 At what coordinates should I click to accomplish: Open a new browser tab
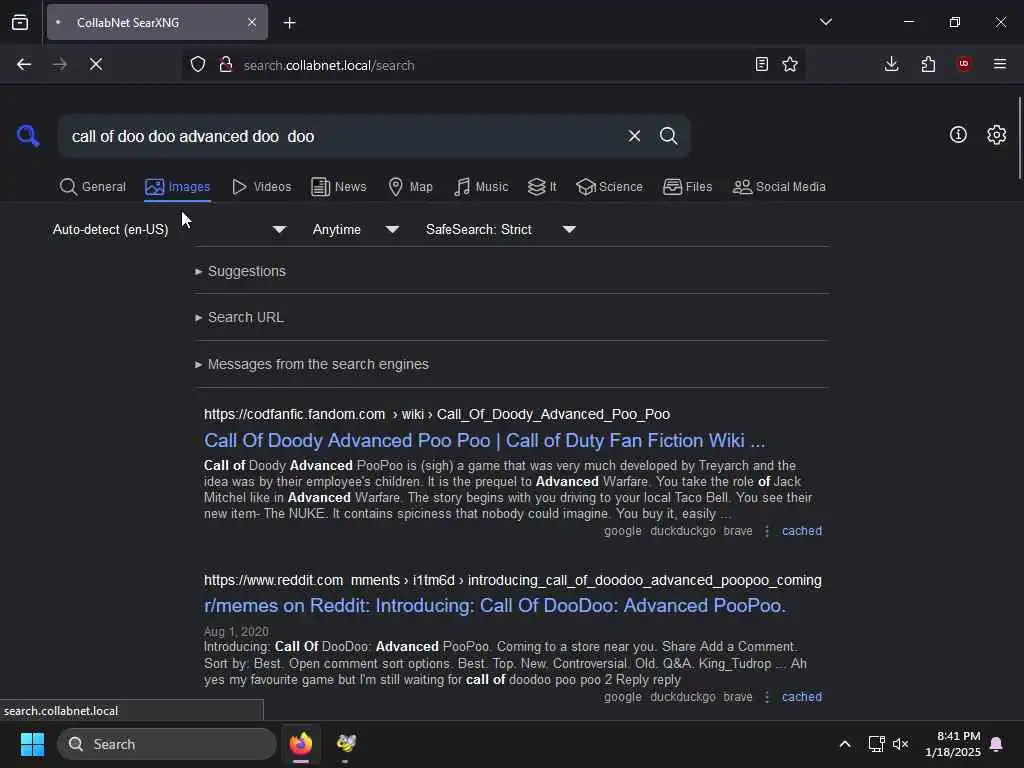(289, 23)
